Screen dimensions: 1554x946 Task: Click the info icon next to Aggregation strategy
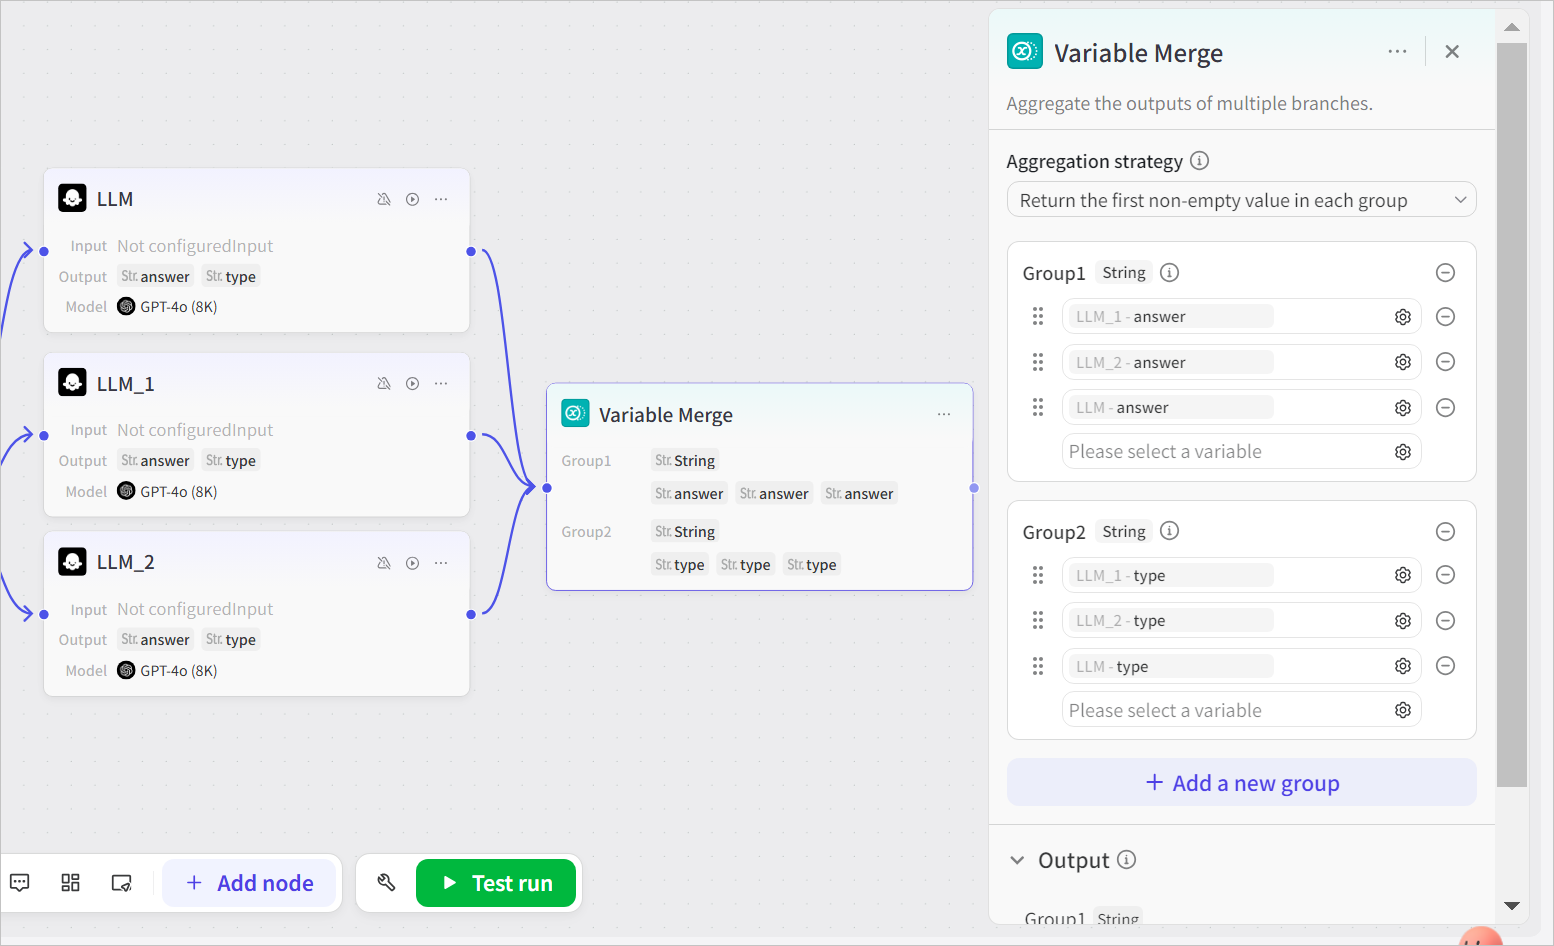(x=1200, y=161)
